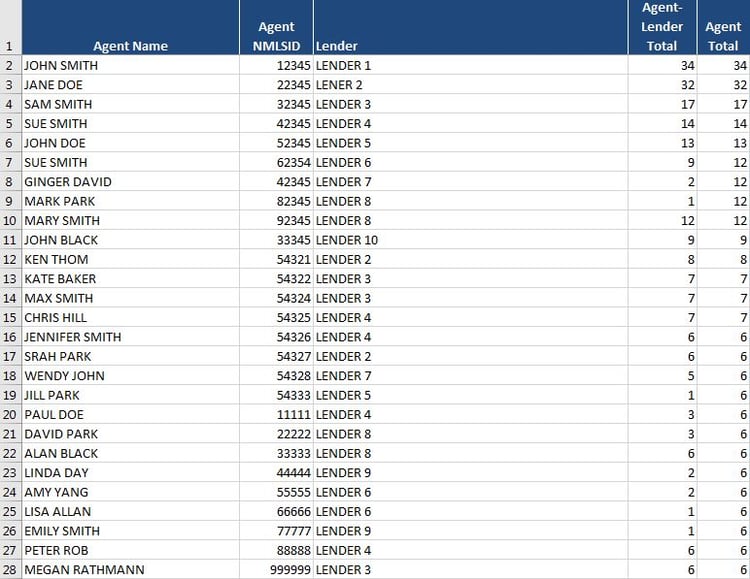Image resolution: width=750 pixels, height=579 pixels.
Task: Click the misspelled LENER 2 cell
Action: [470, 85]
